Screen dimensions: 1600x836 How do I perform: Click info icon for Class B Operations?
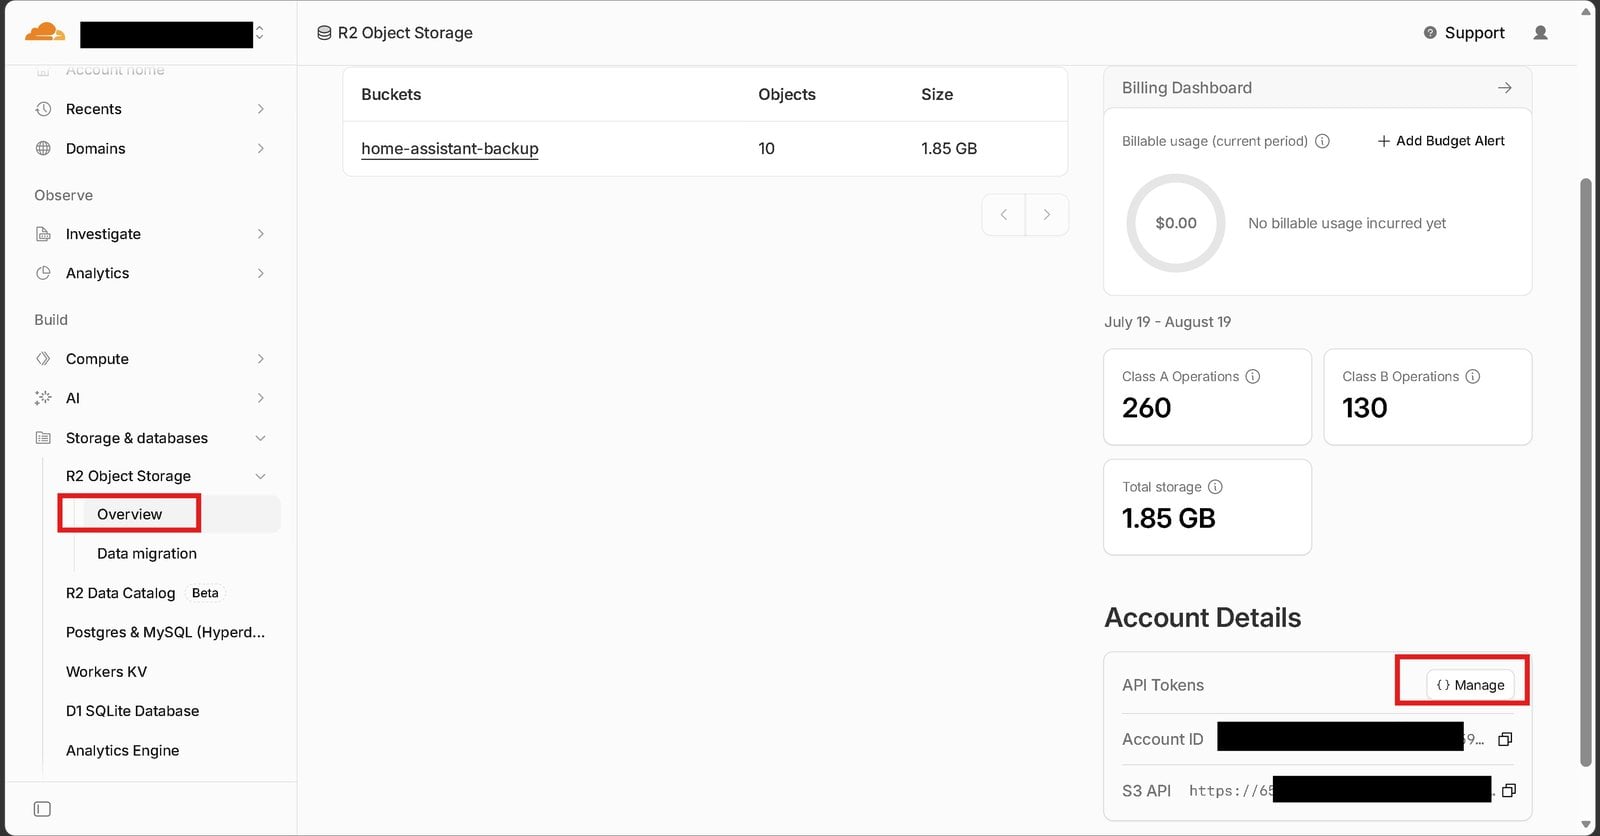coord(1473,377)
